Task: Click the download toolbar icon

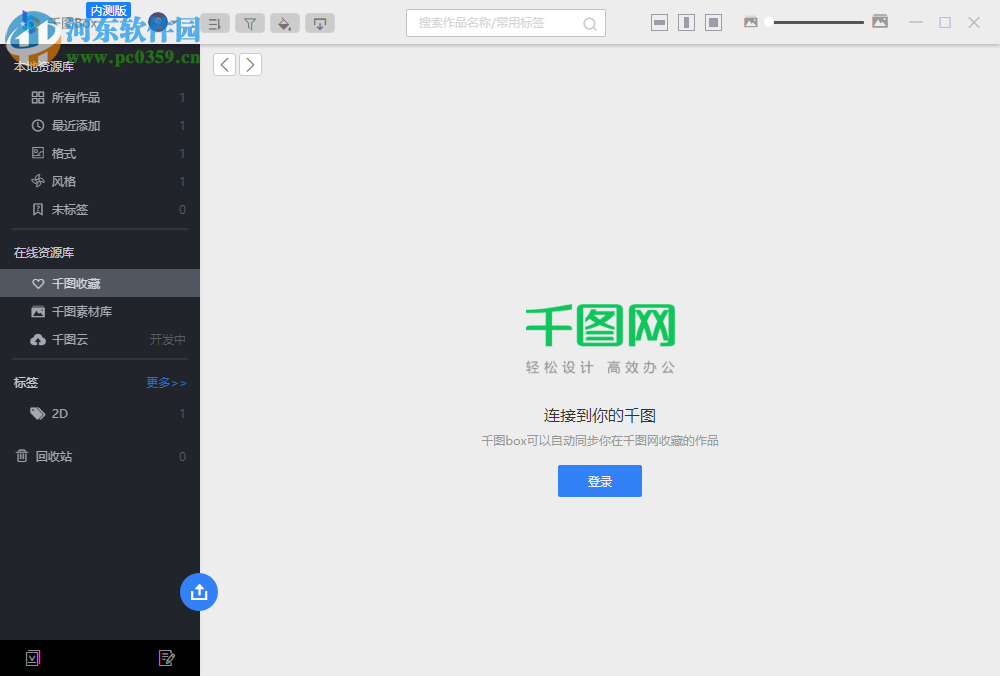Action: tap(320, 23)
